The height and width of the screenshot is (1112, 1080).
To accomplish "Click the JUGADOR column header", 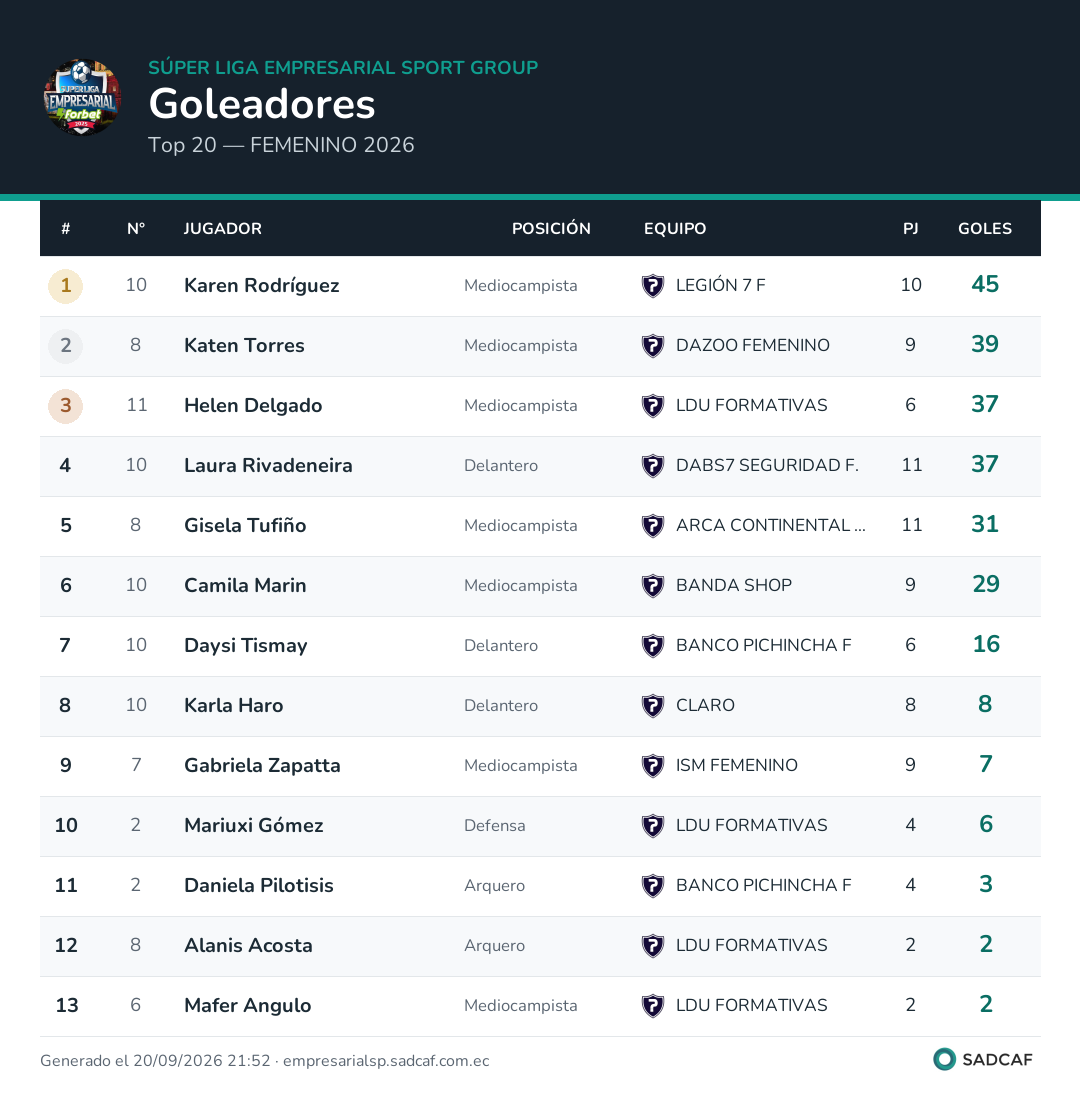I will click(223, 228).
